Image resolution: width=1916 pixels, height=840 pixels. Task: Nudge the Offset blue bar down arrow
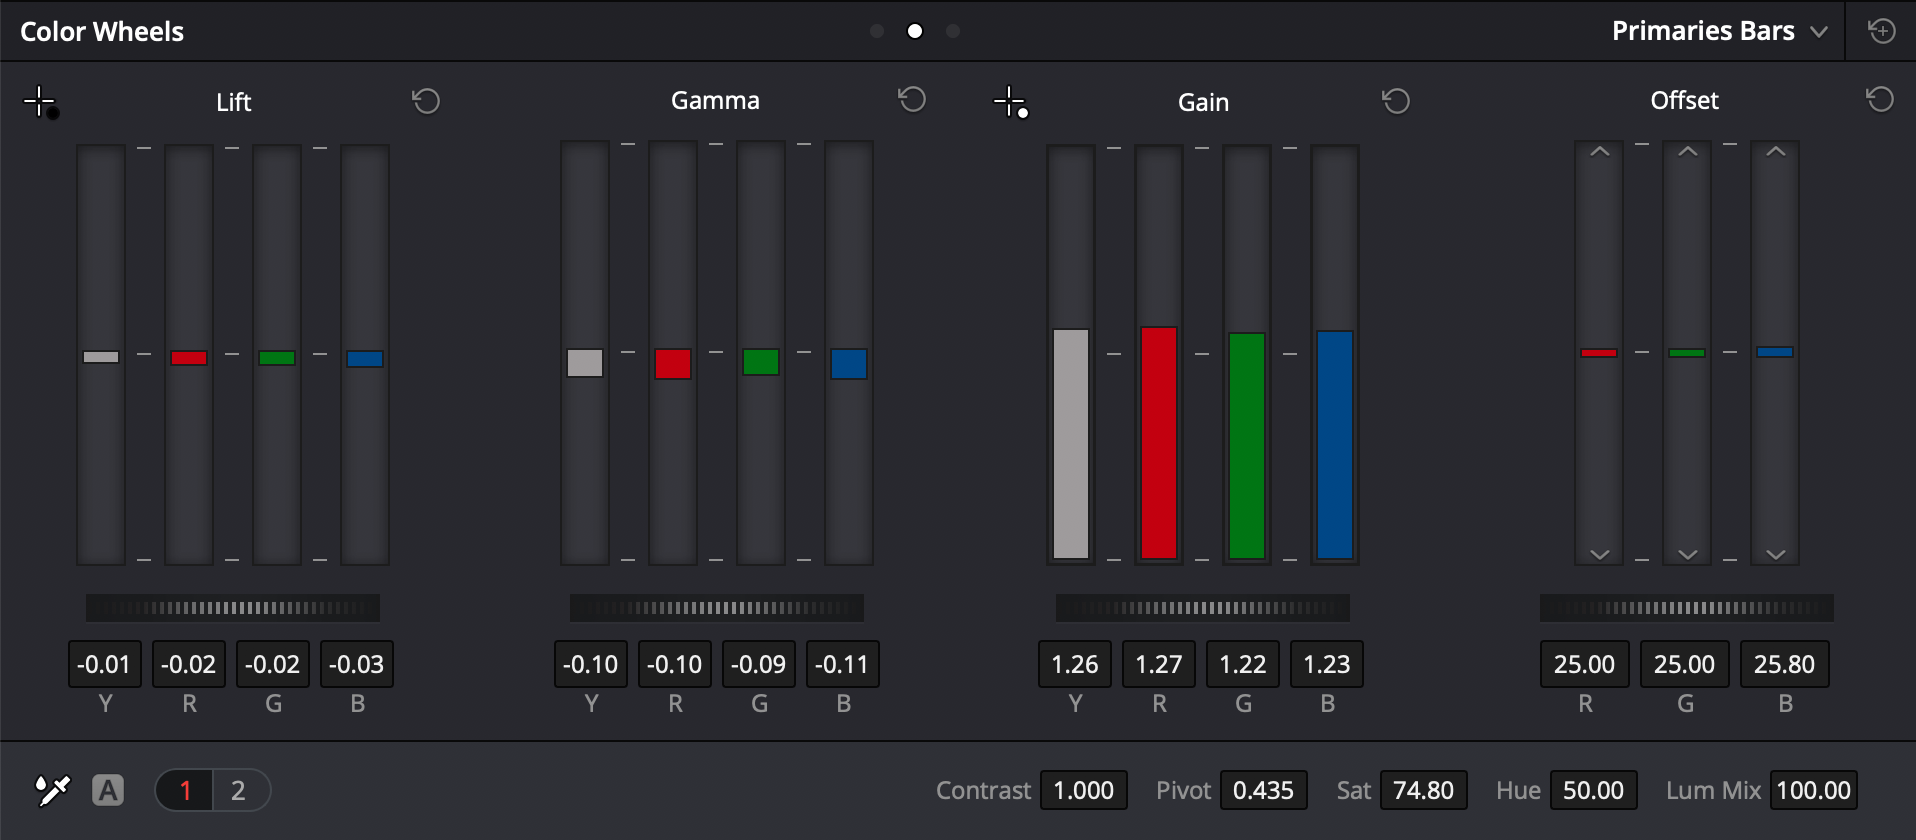(1776, 554)
